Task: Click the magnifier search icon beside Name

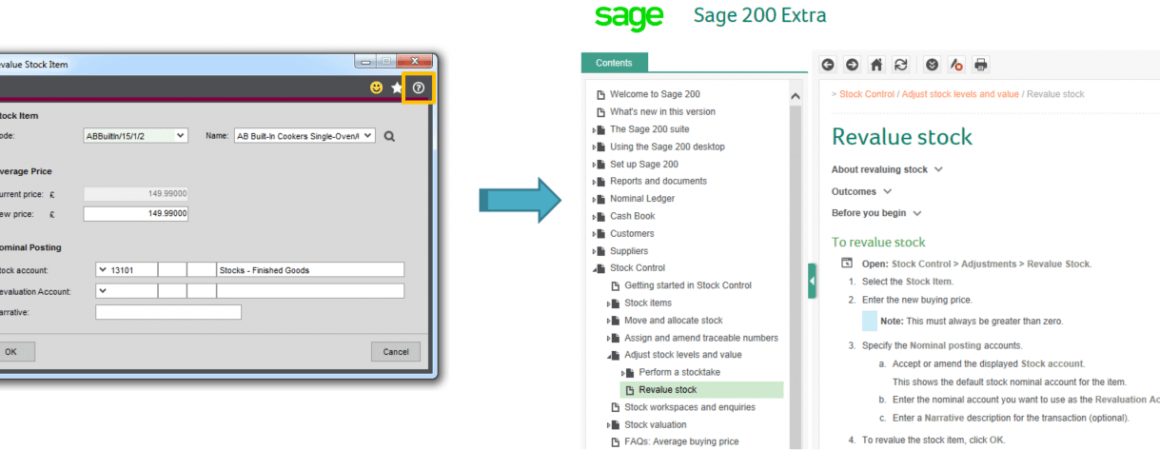Action: pos(390,136)
